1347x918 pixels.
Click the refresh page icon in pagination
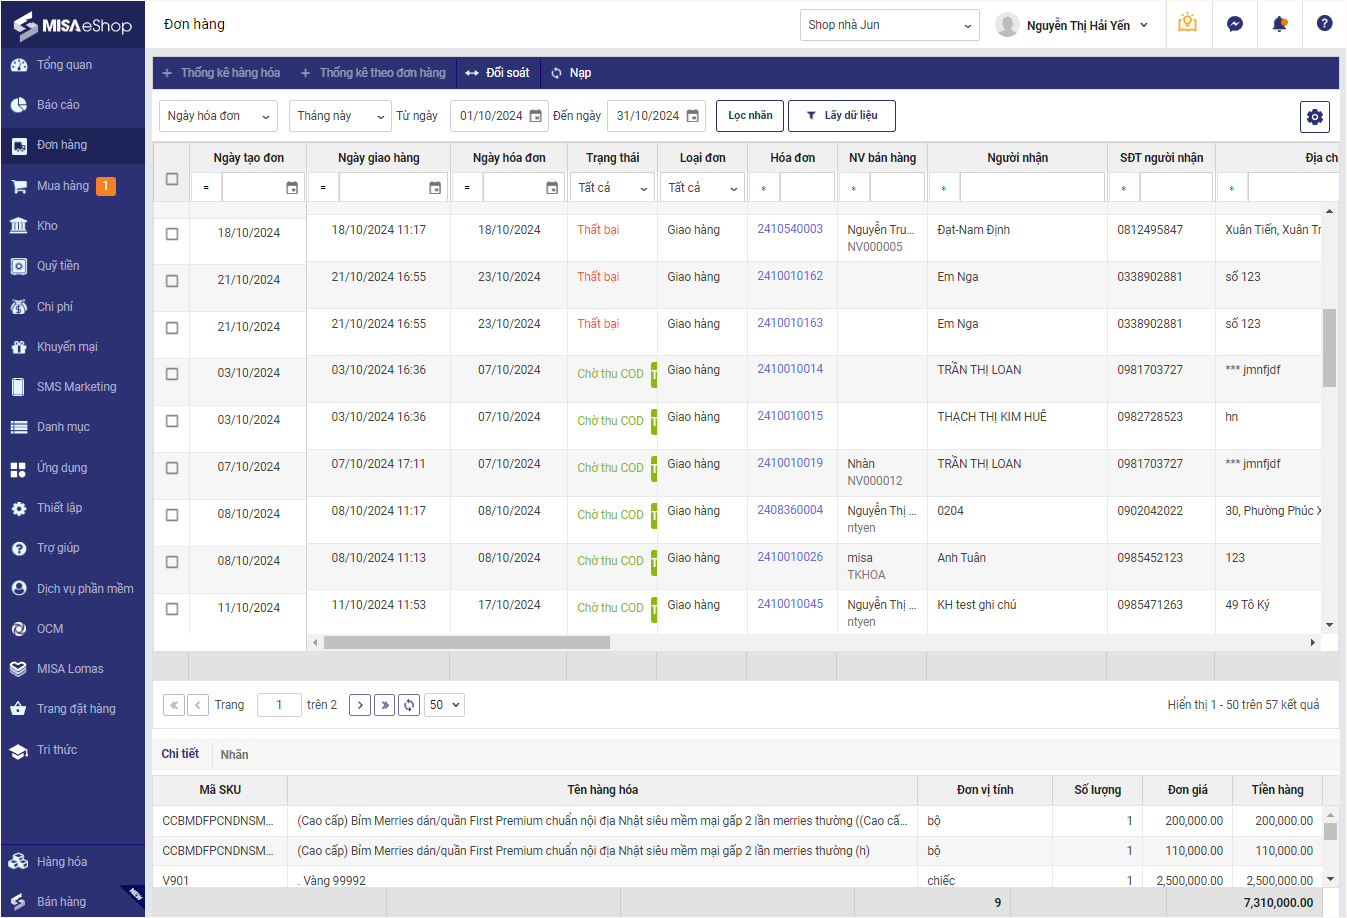pos(409,705)
